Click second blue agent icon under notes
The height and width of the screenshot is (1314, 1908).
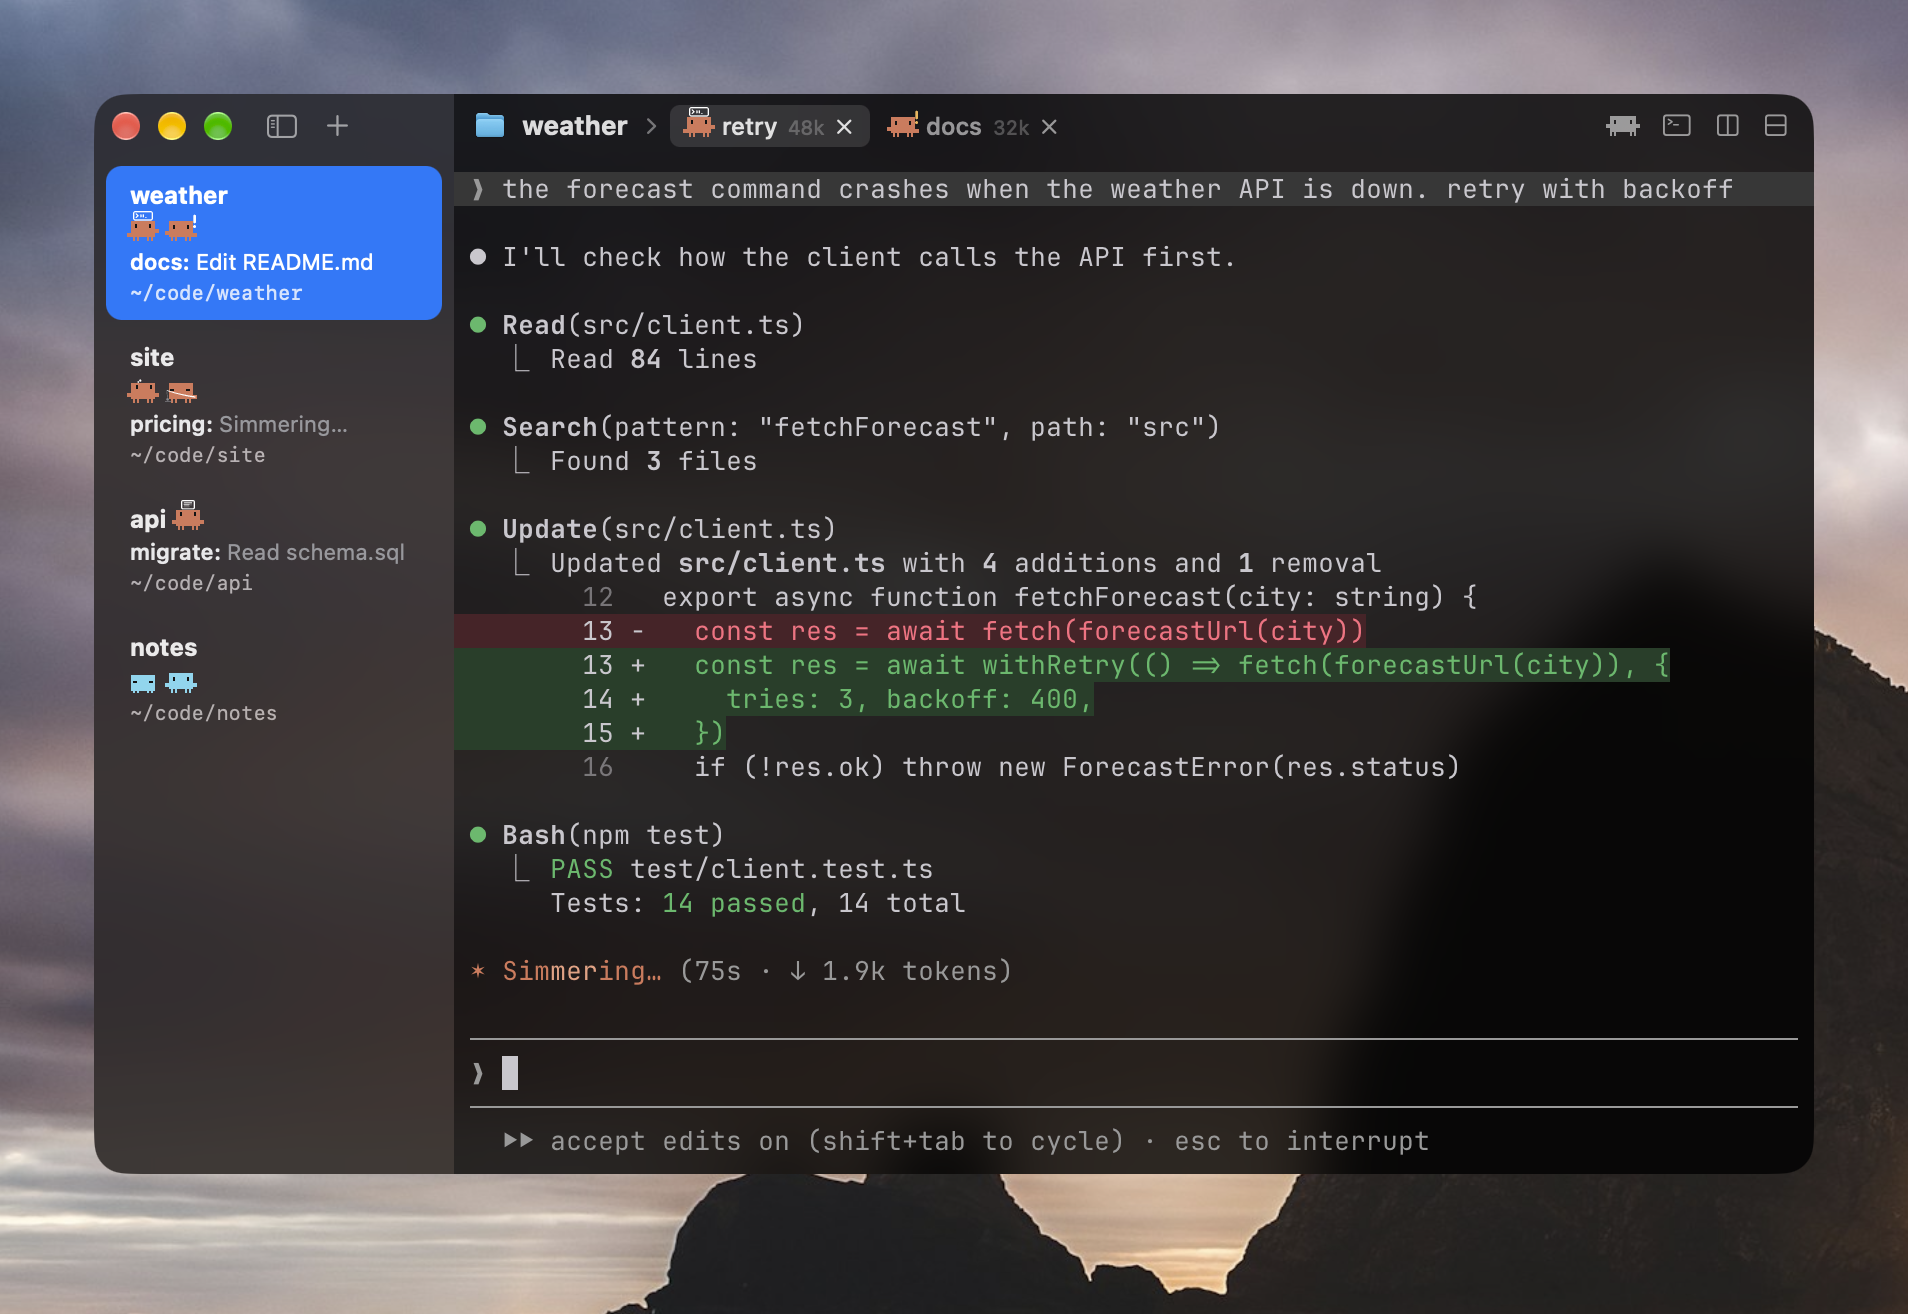pos(181,683)
